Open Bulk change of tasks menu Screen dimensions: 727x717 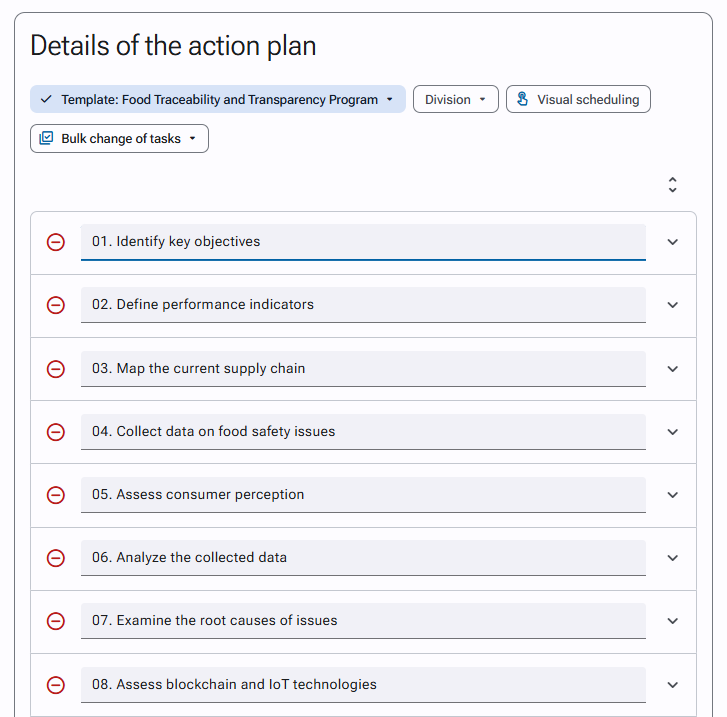tap(119, 138)
